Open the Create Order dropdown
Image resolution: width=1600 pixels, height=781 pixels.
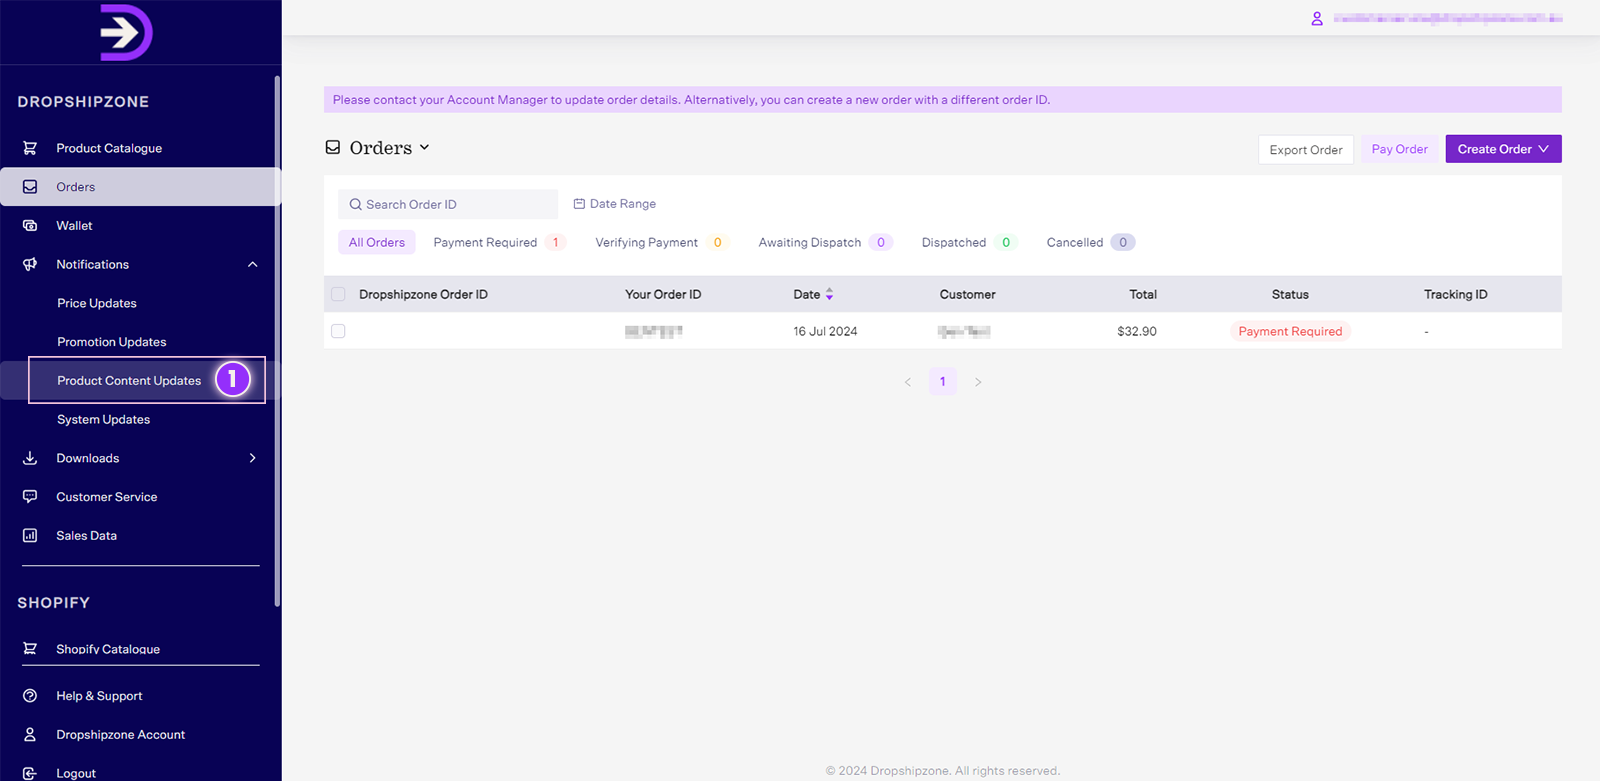coord(1503,149)
